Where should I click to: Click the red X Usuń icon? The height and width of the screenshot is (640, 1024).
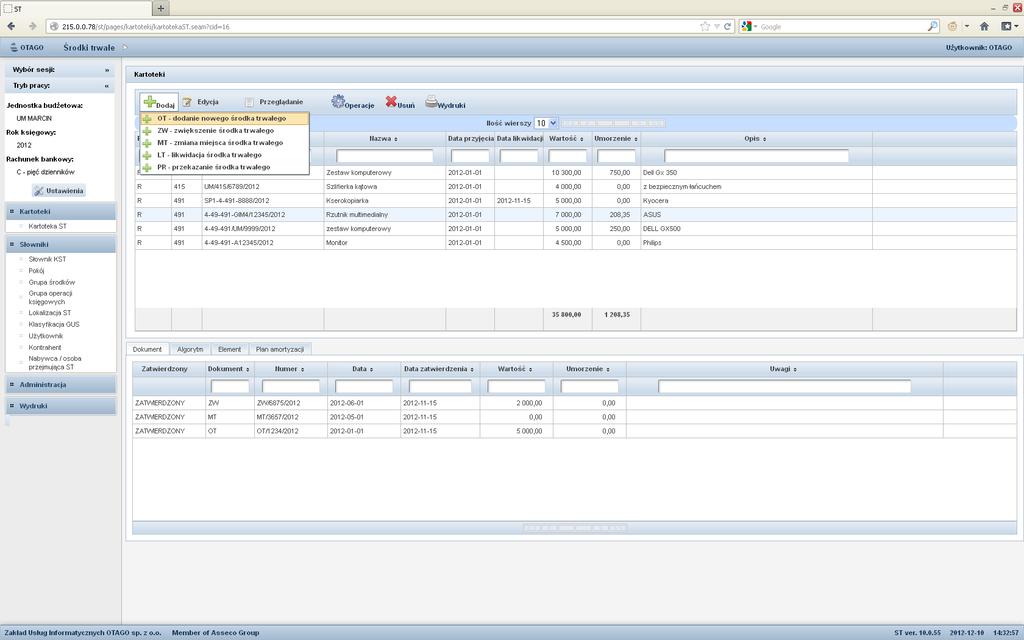tap(391, 101)
